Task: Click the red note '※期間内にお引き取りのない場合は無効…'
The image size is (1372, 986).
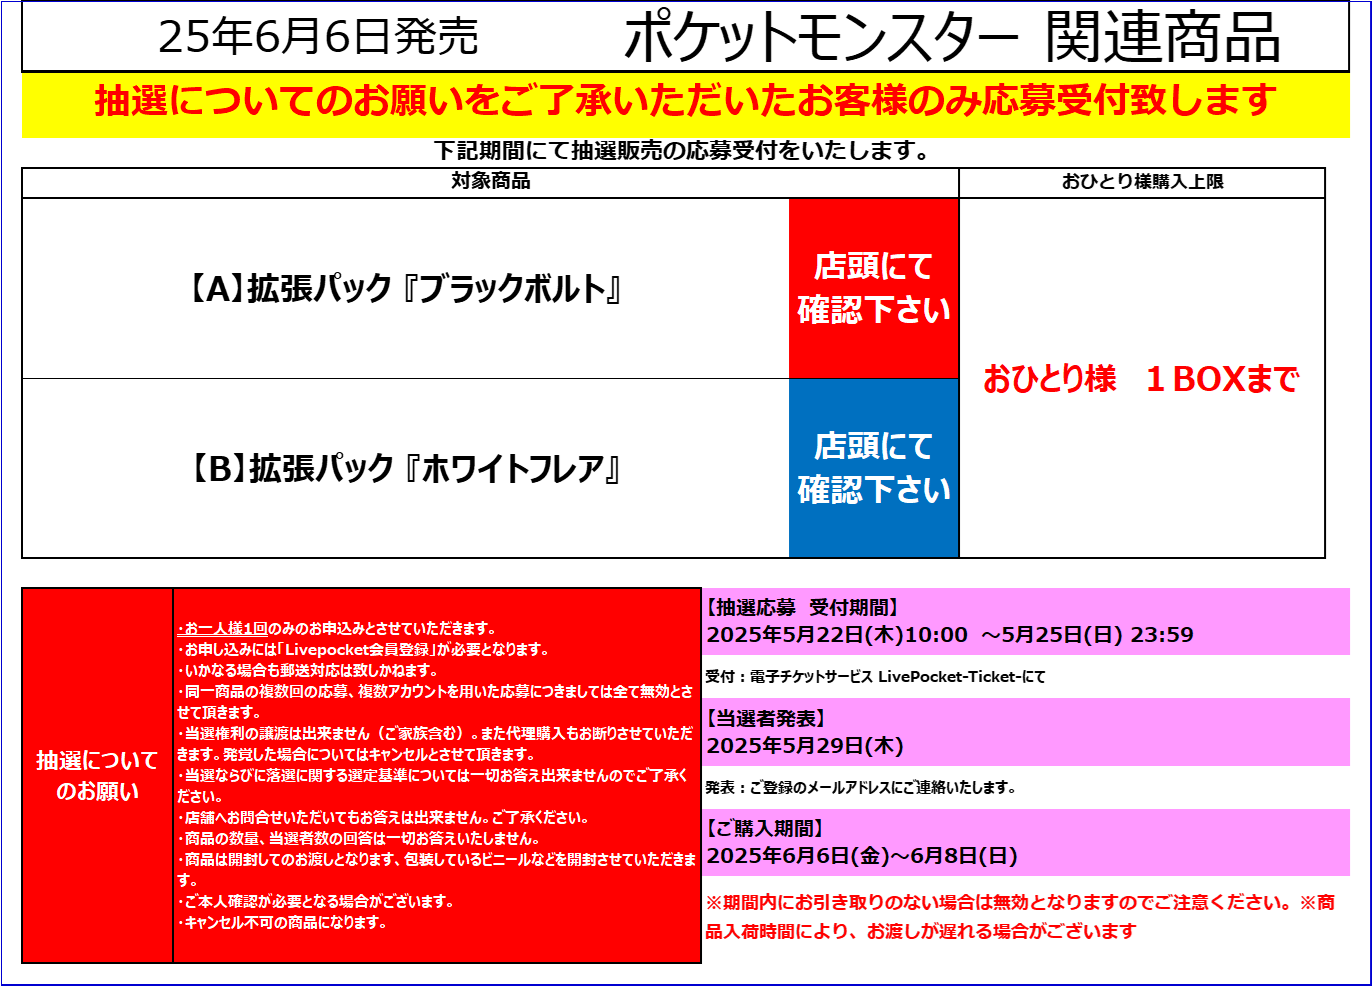Action: point(1020,902)
